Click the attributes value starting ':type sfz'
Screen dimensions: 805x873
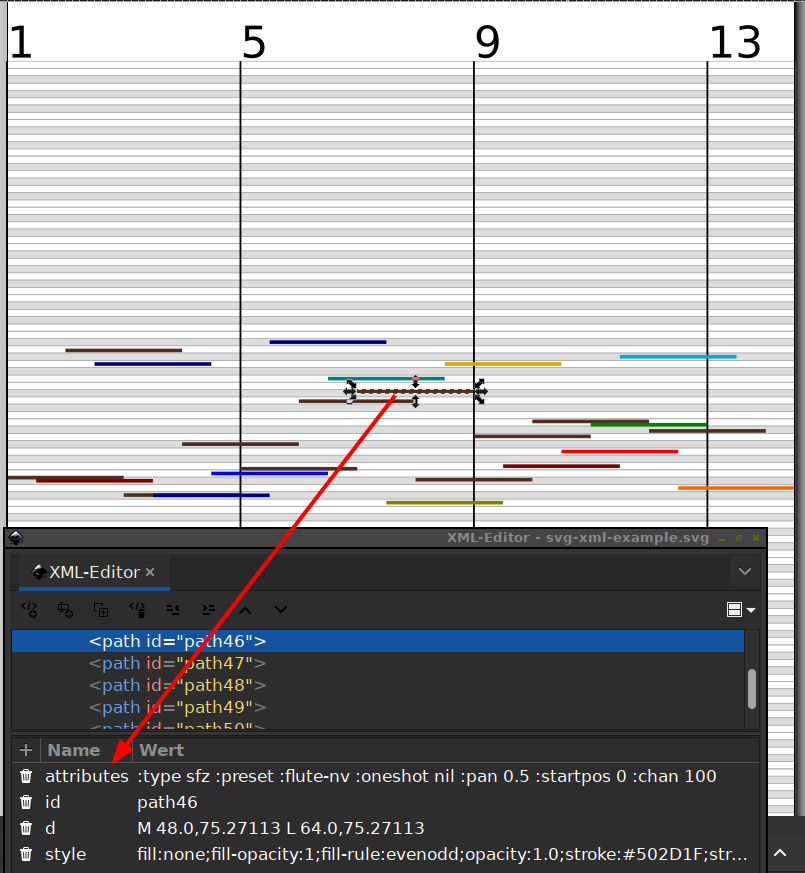426,776
